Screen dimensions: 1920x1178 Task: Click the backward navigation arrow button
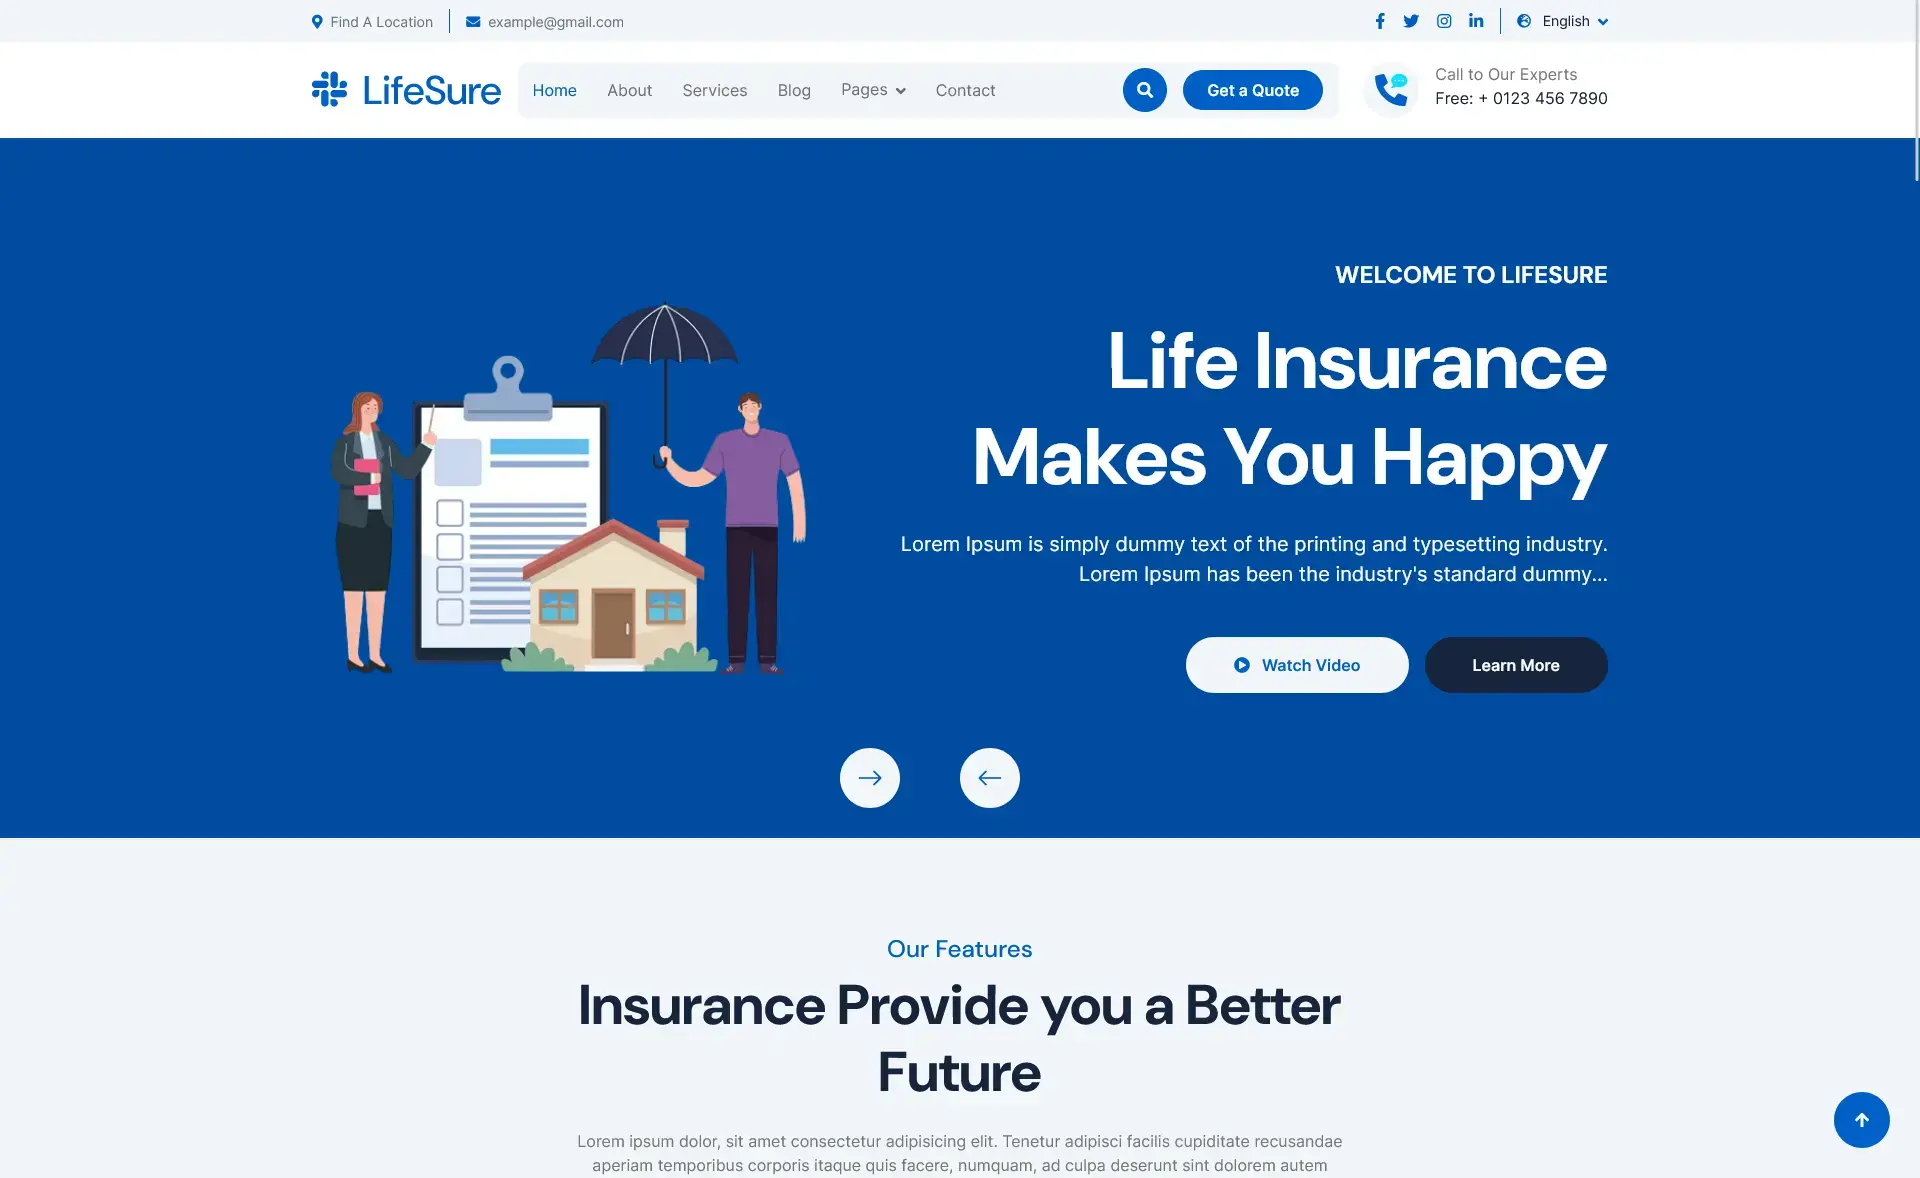[x=989, y=778]
